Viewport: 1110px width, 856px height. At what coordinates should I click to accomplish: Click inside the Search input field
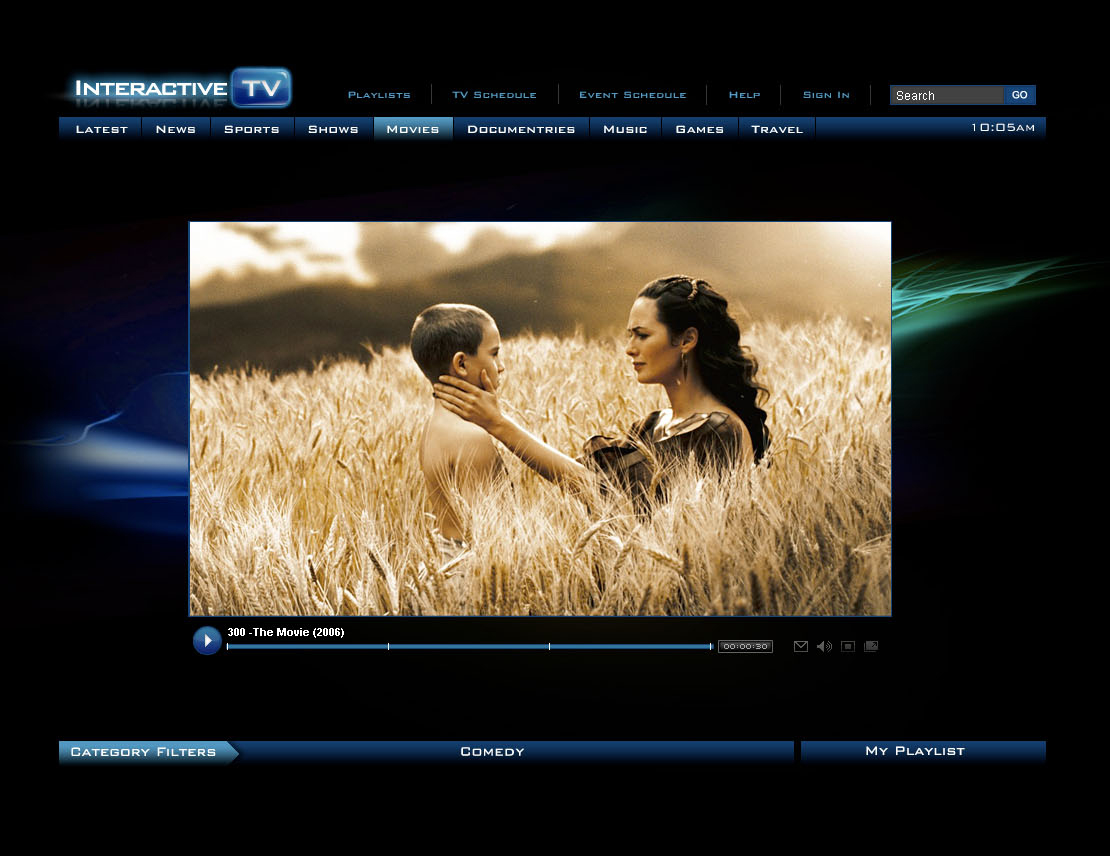click(944, 95)
